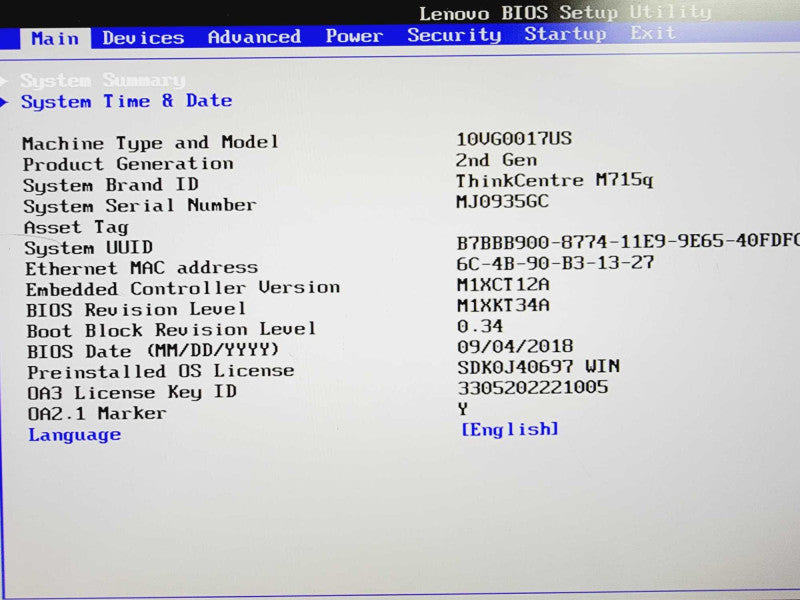Viewport: 800px width, 600px height.
Task: Click the OA2.1 Marker label
Action: coord(97,413)
